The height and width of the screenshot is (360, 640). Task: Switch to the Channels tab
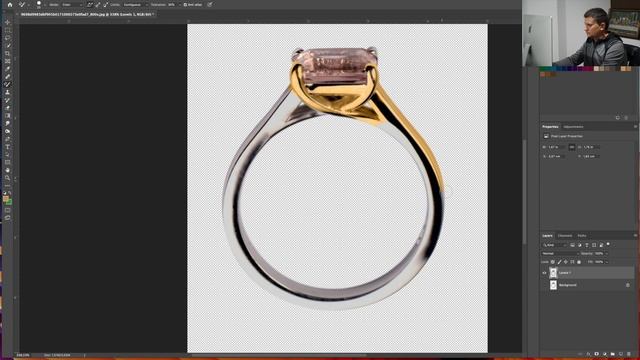tap(565, 236)
